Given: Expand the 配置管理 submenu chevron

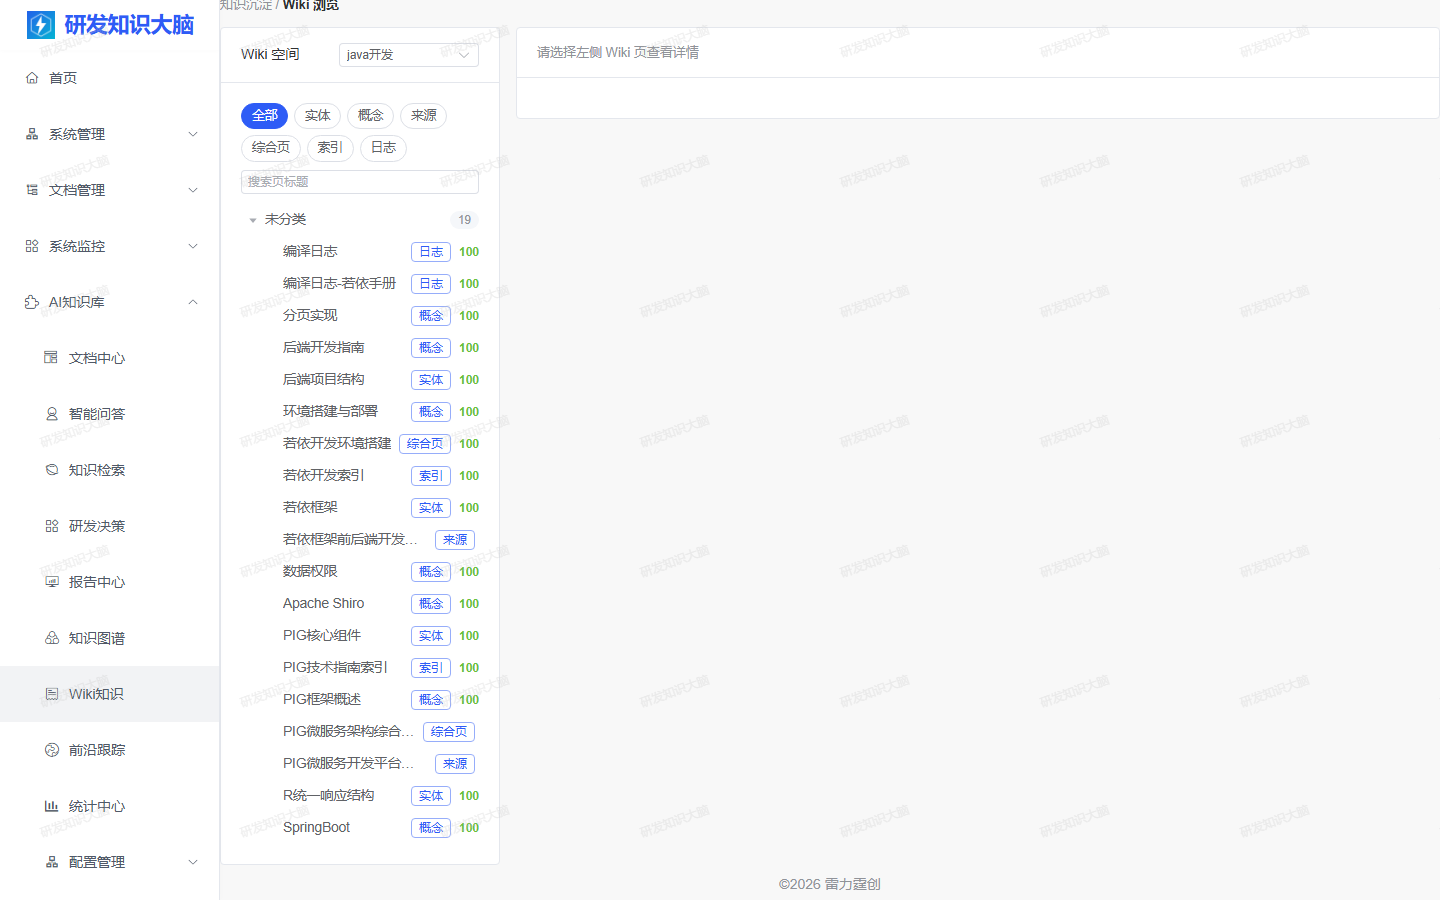Looking at the screenshot, I should click(193, 862).
